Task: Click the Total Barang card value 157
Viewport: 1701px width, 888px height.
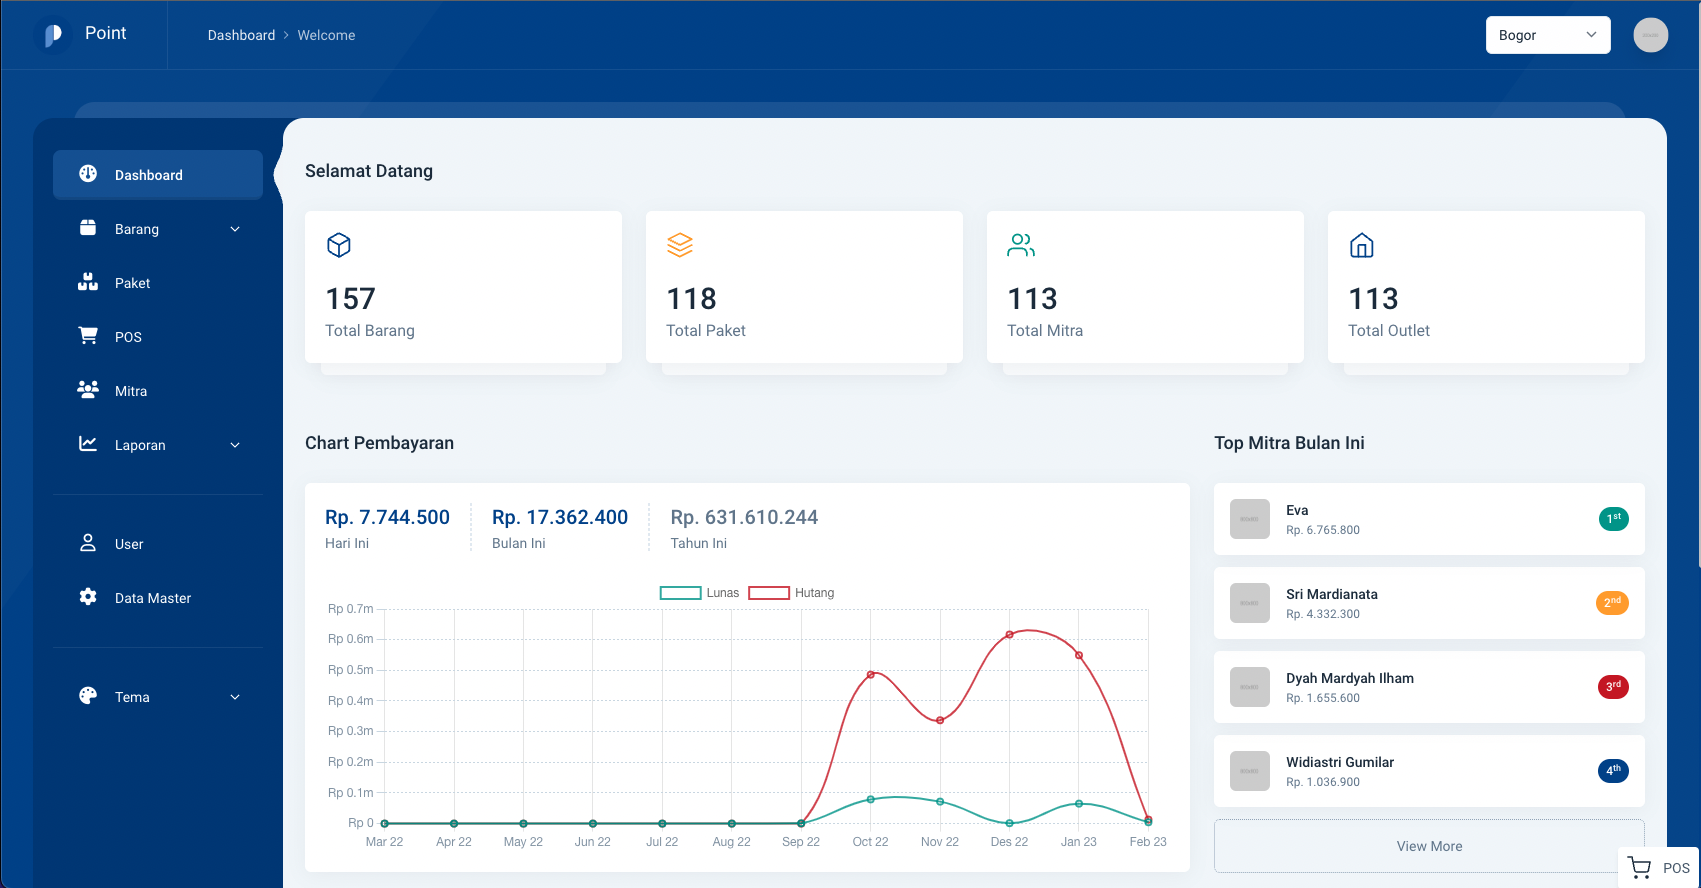Action: click(x=350, y=299)
